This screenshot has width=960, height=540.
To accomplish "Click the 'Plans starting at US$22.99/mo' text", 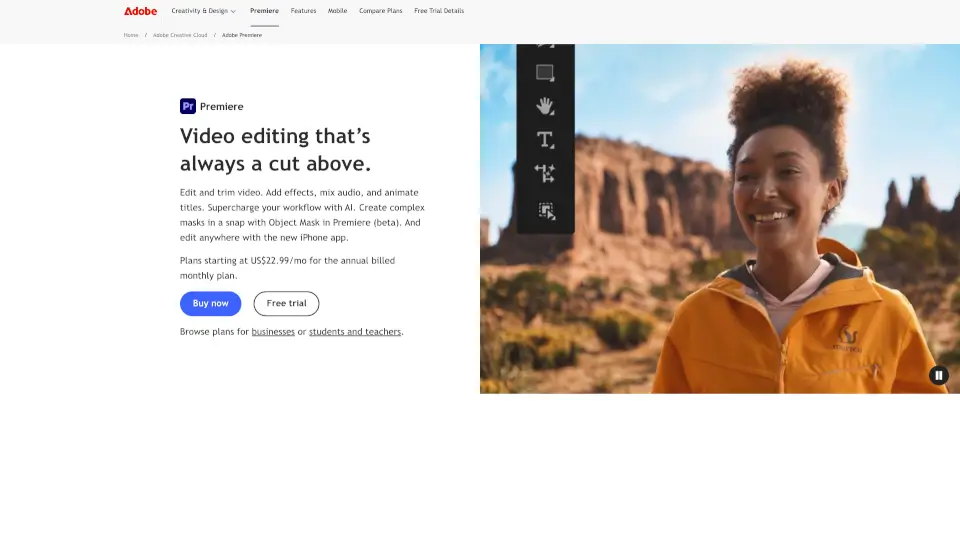I will tap(288, 268).
